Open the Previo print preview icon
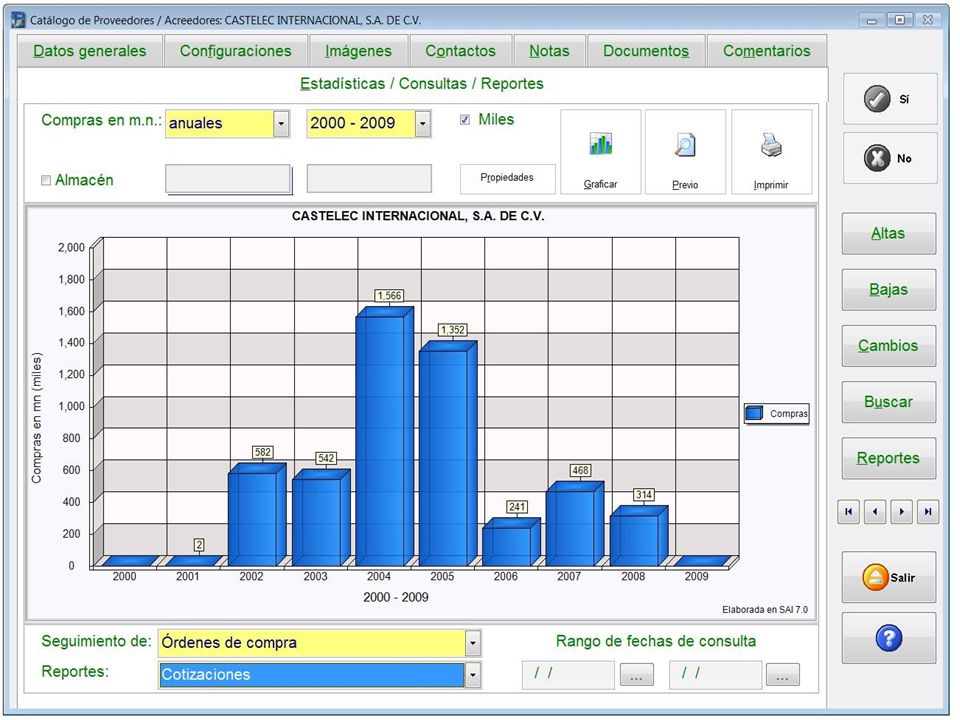This screenshot has height=720, width=960. tap(685, 145)
